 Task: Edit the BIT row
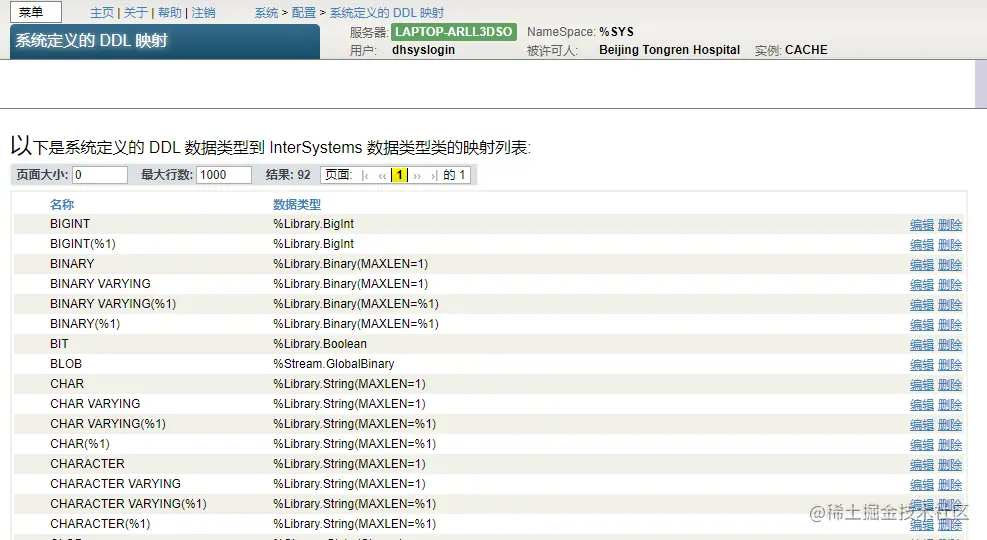(x=922, y=345)
